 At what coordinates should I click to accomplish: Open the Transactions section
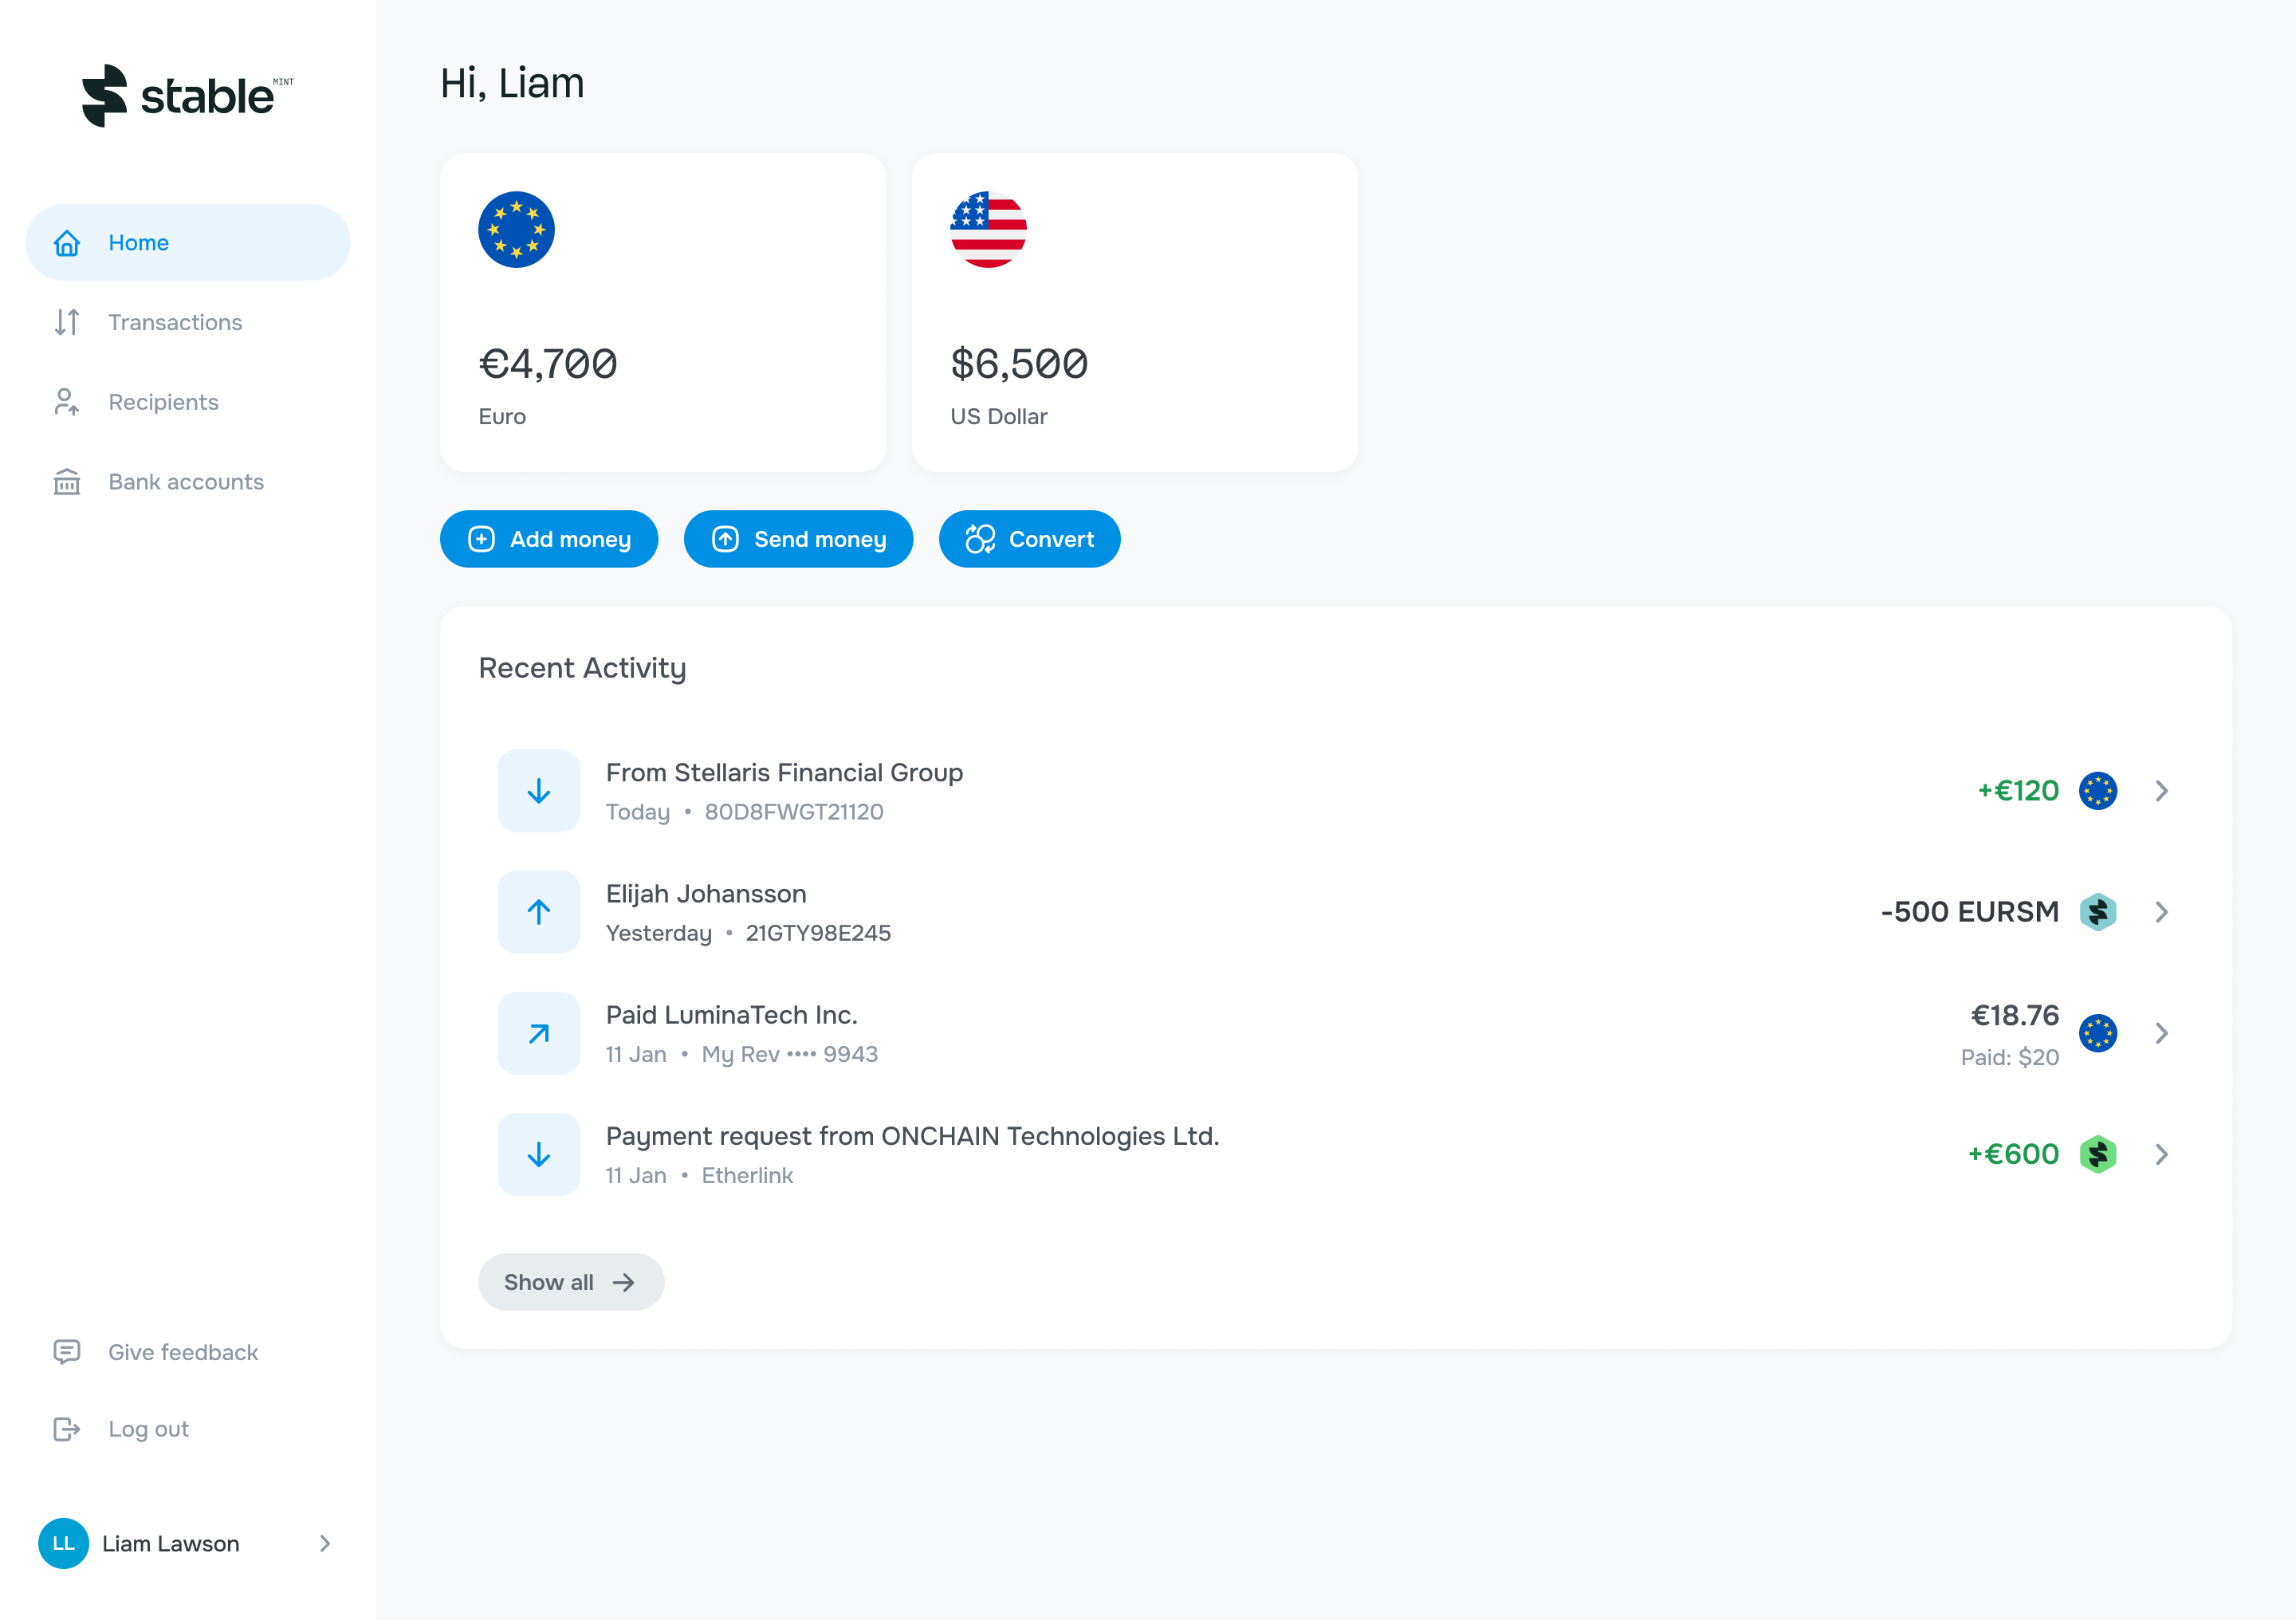175,322
